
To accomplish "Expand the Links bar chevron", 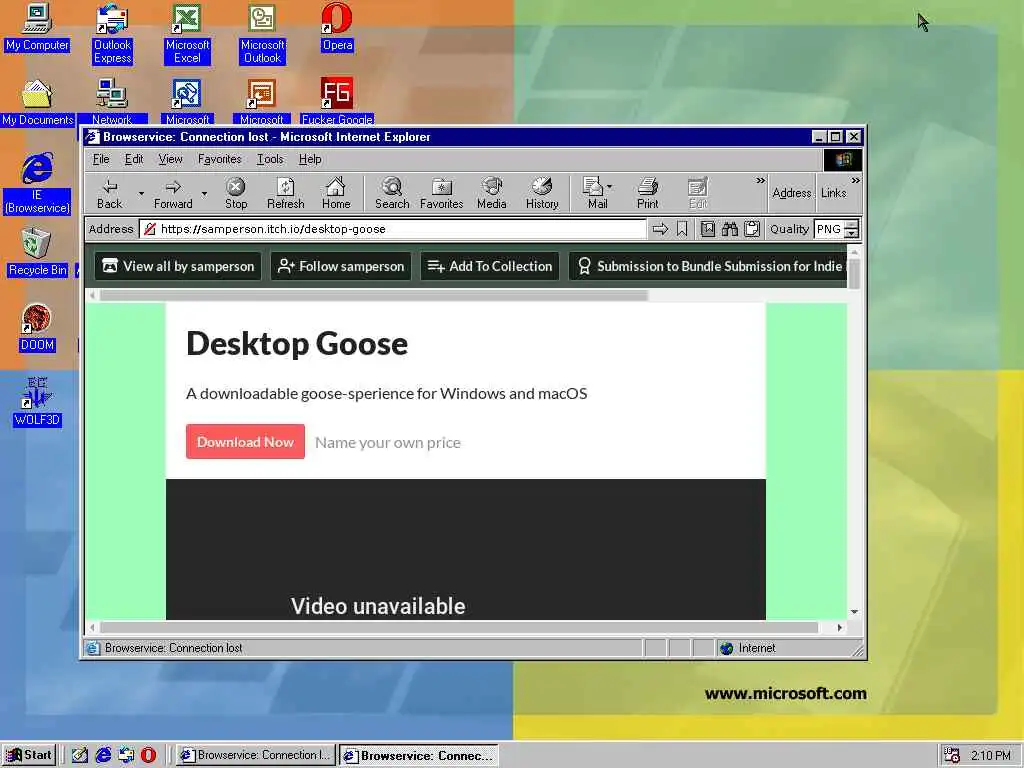I will pyautogui.click(x=856, y=181).
